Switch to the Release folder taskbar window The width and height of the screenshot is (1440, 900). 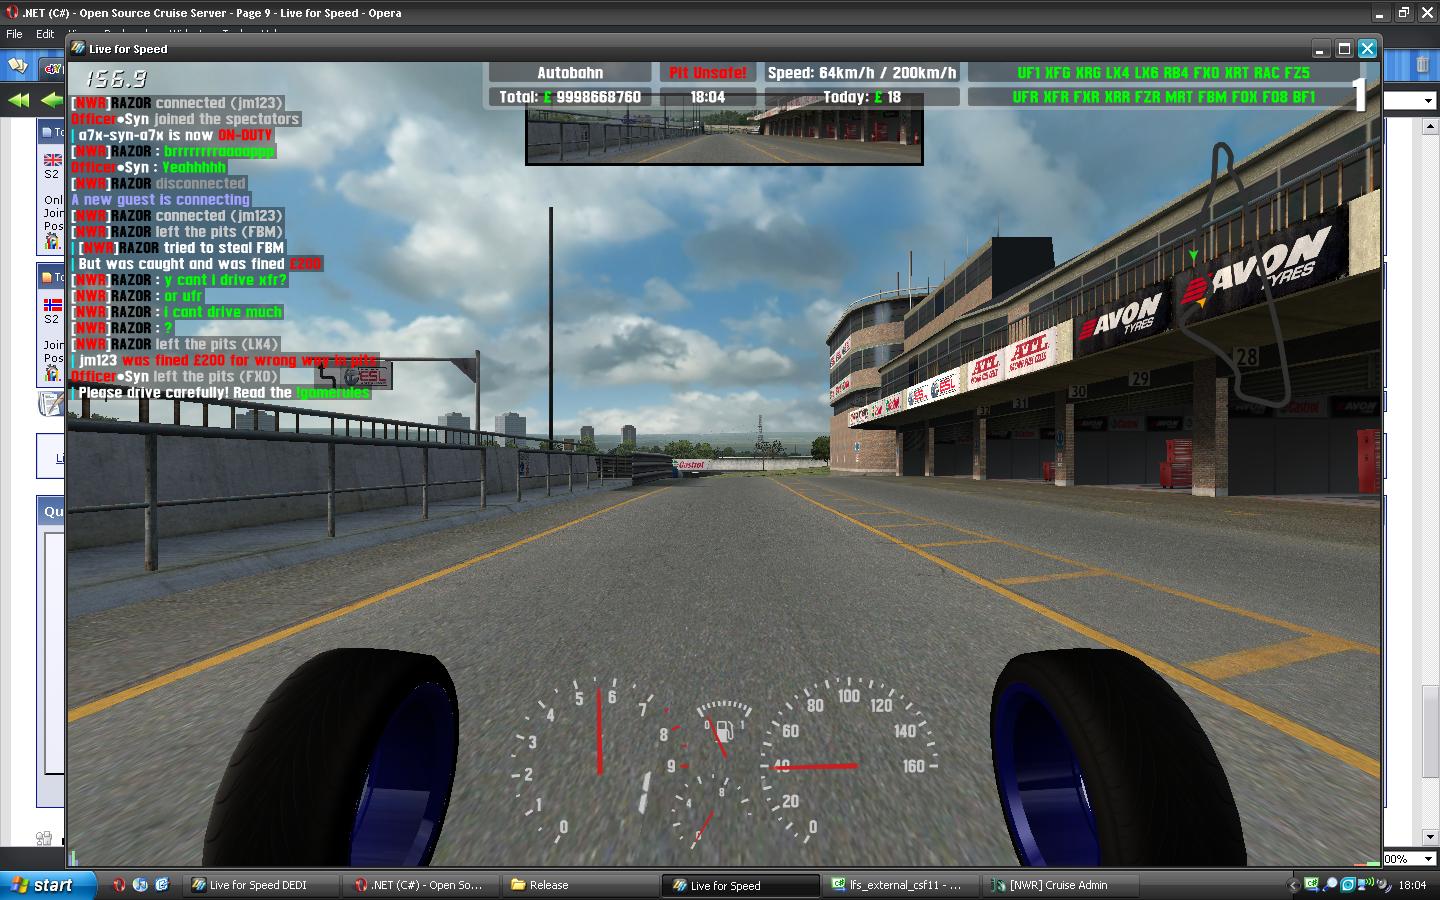pyautogui.click(x=581, y=885)
